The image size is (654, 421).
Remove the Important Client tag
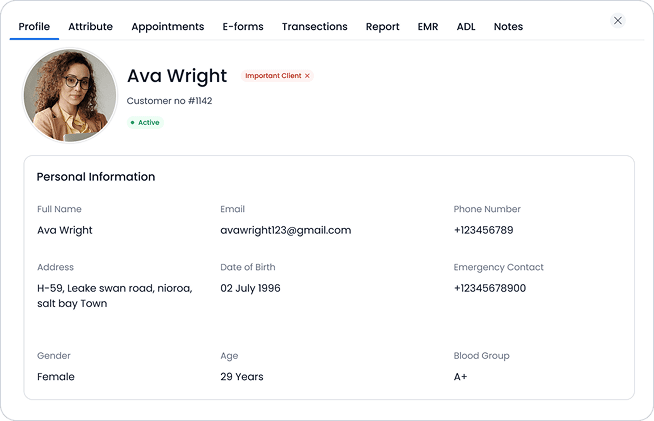pyautogui.click(x=307, y=76)
